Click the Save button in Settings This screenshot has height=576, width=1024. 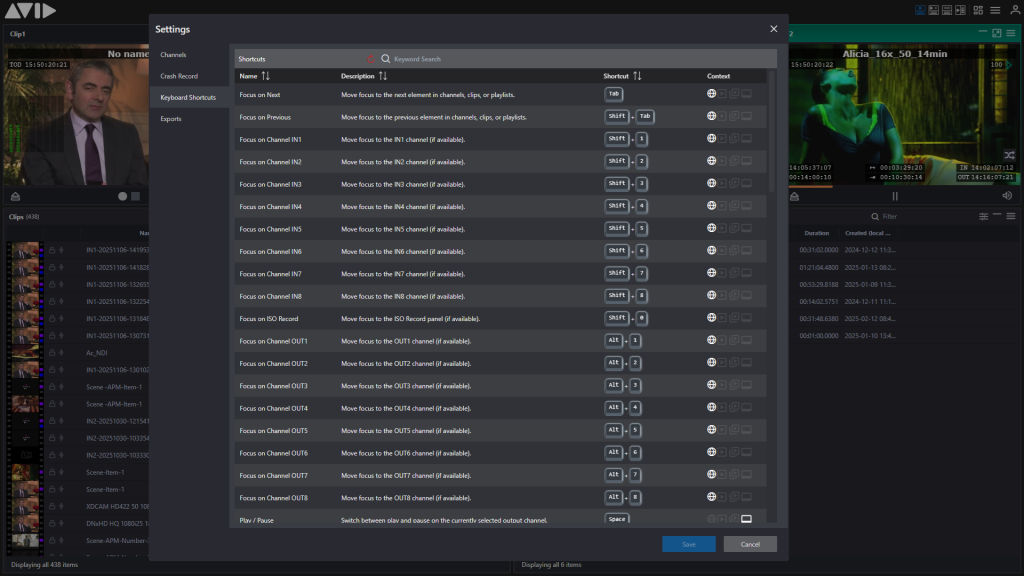pyautogui.click(x=688, y=544)
